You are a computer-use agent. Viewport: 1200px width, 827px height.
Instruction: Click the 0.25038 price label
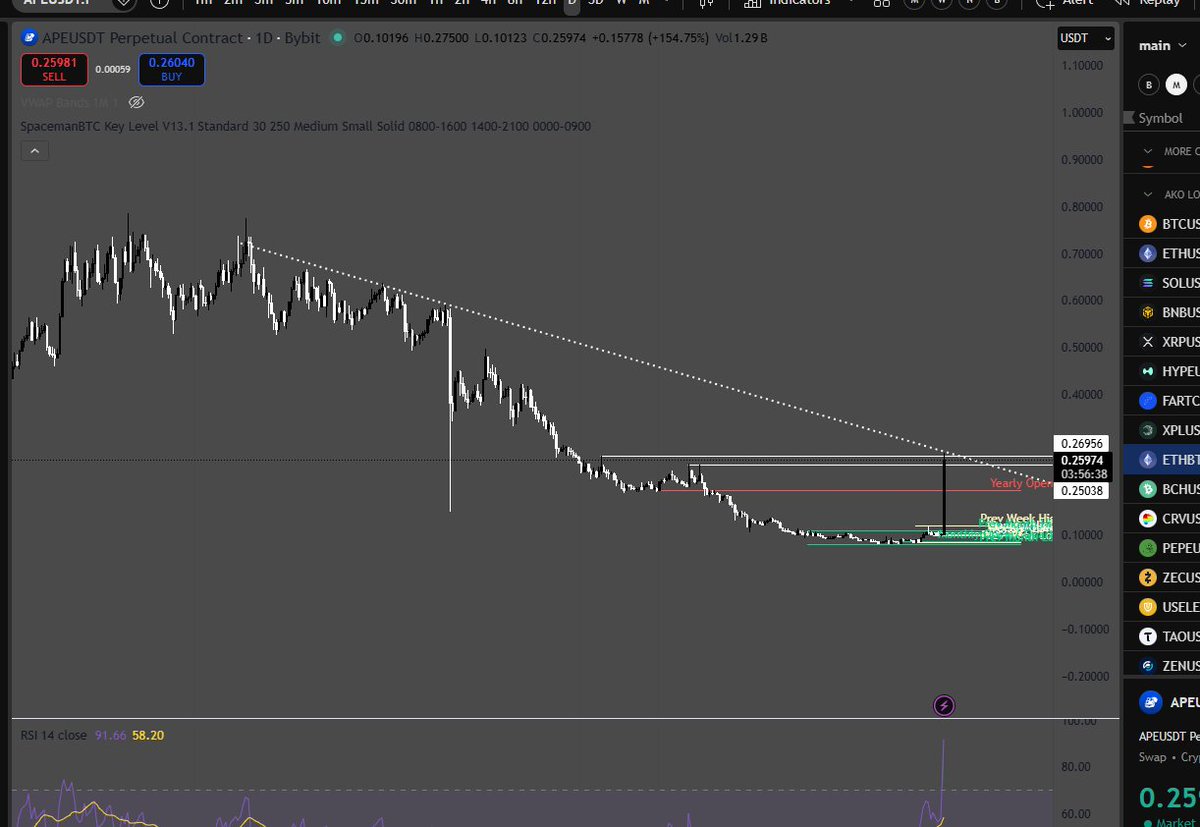click(x=1081, y=491)
